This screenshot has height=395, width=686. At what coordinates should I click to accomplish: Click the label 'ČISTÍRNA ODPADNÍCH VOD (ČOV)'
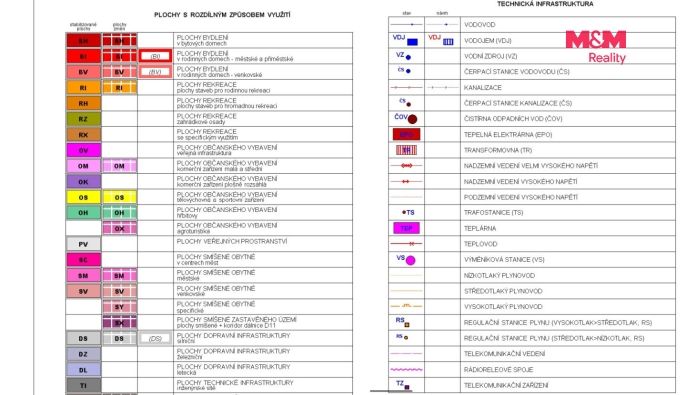(513, 119)
